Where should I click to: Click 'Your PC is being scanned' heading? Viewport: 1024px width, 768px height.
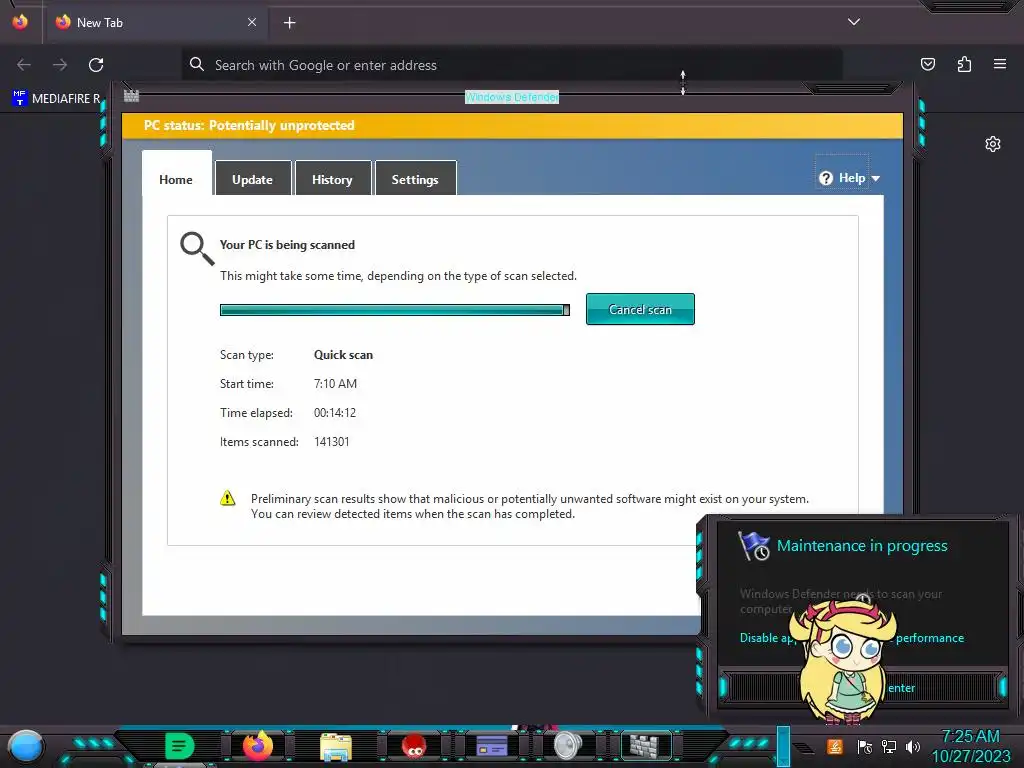pos(287,245)
